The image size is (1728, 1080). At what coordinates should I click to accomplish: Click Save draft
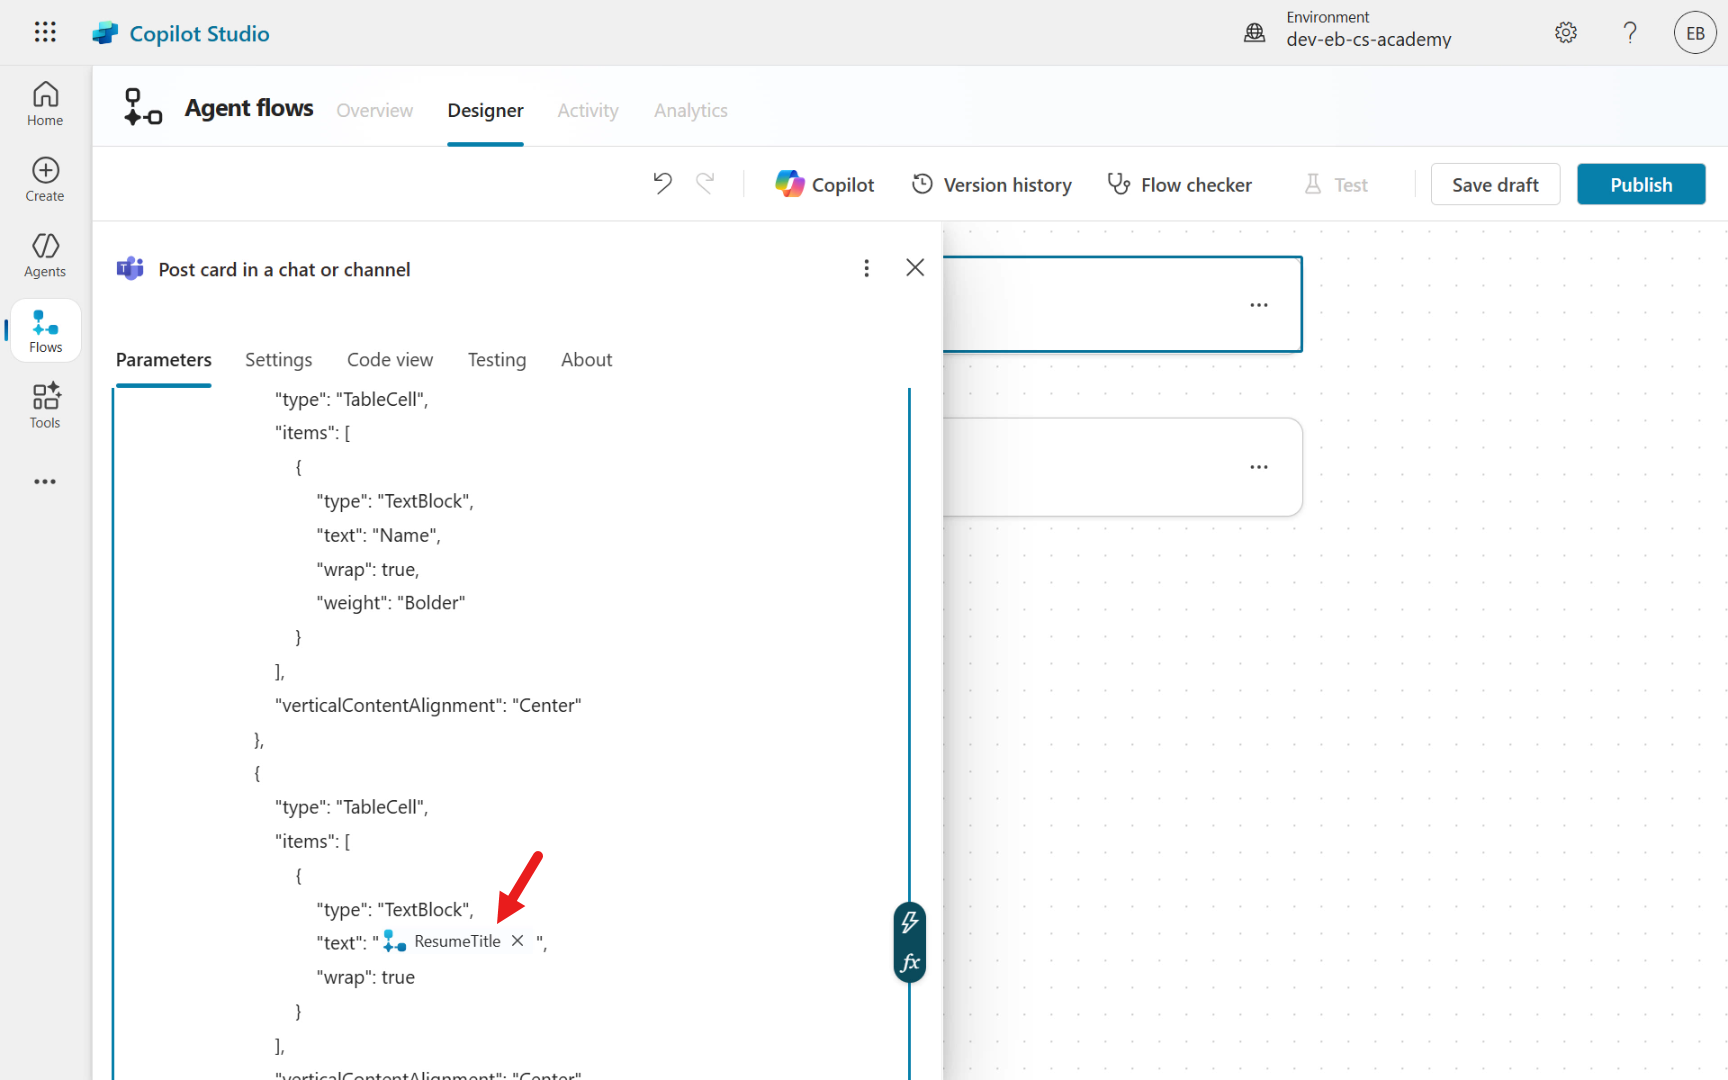pyautogui.click(x=1494, y=185)
